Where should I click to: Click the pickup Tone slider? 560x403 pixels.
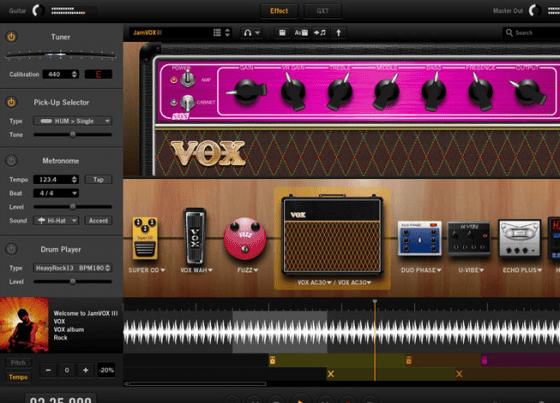coord(72,135)
